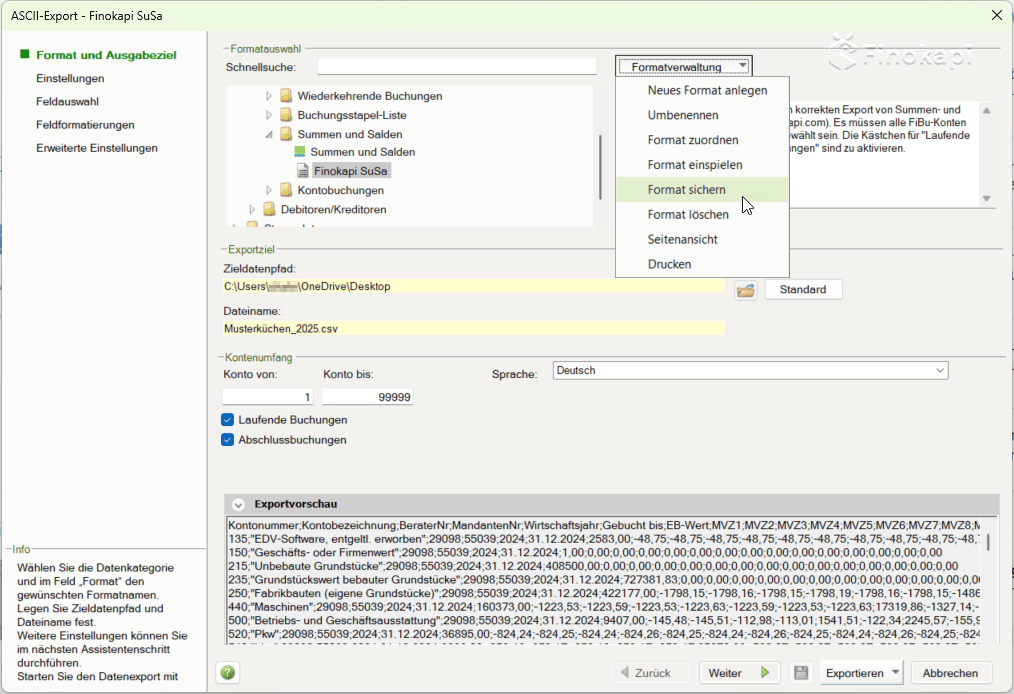Click the Finokapi SuSa document icon
This screenshot has width=1014, height=694.
click(302, 171)
